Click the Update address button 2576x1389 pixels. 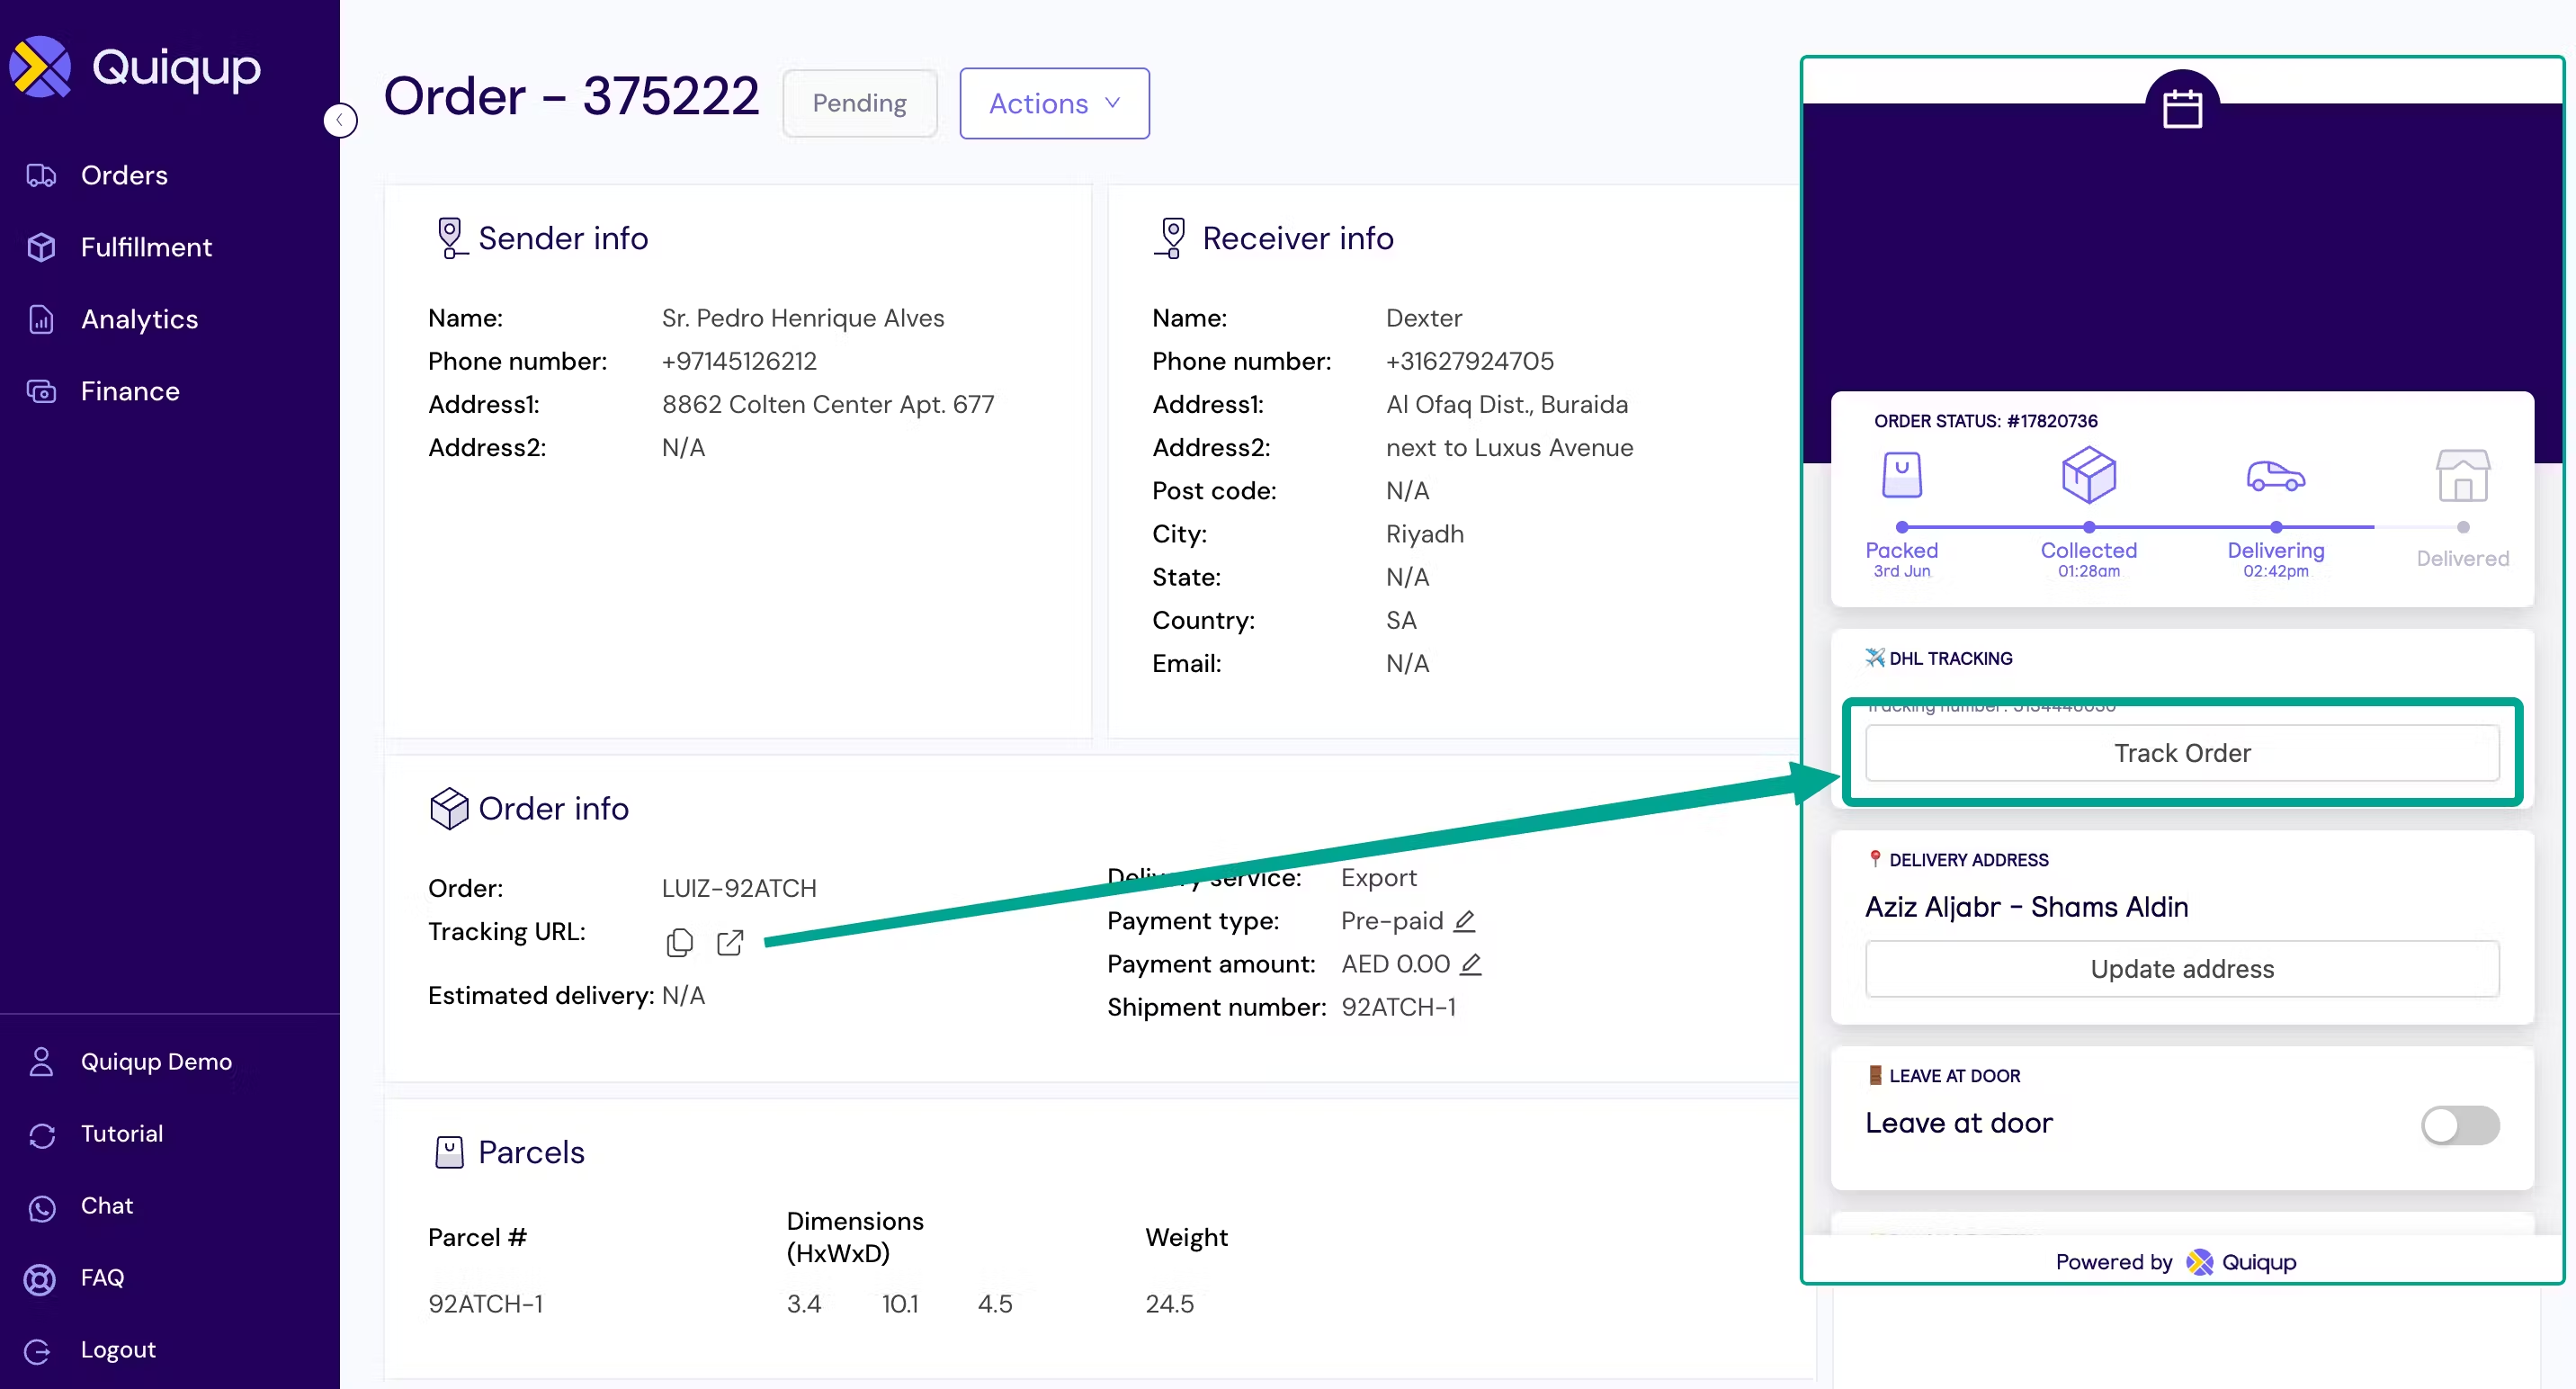[x=2181, y=968]
